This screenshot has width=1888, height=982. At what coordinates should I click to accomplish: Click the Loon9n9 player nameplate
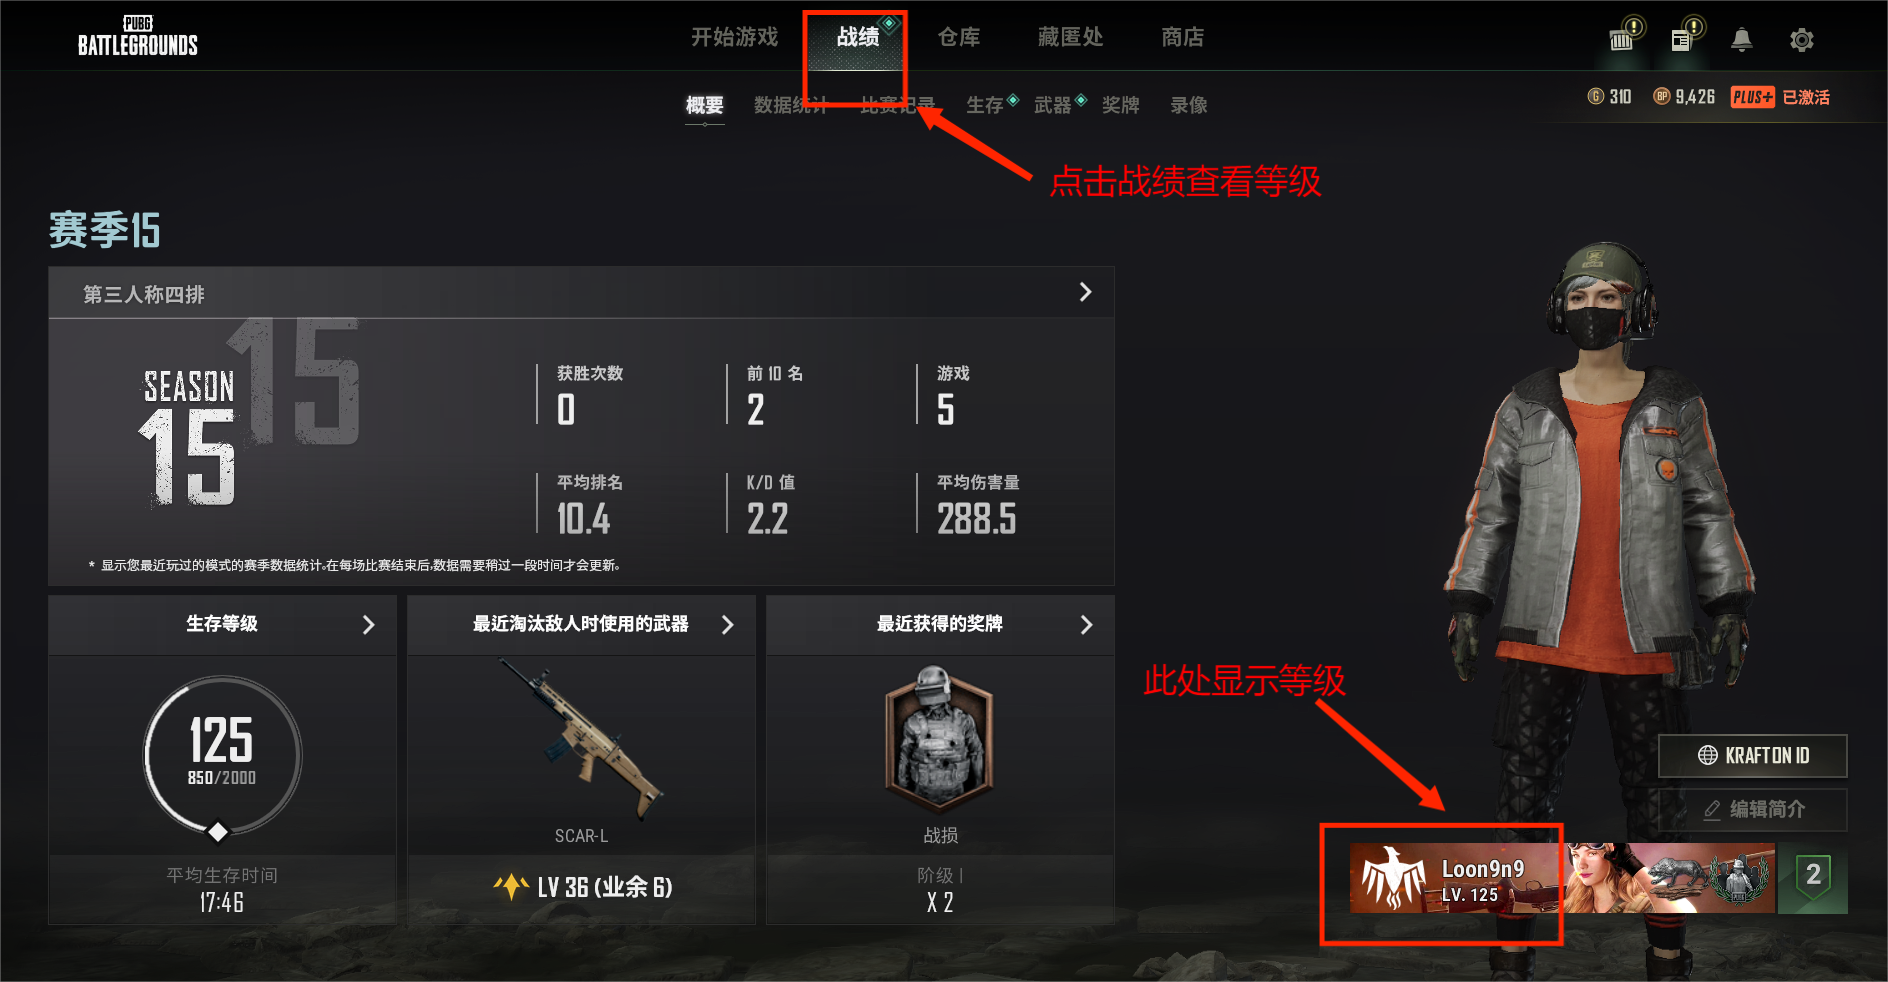1455,878
